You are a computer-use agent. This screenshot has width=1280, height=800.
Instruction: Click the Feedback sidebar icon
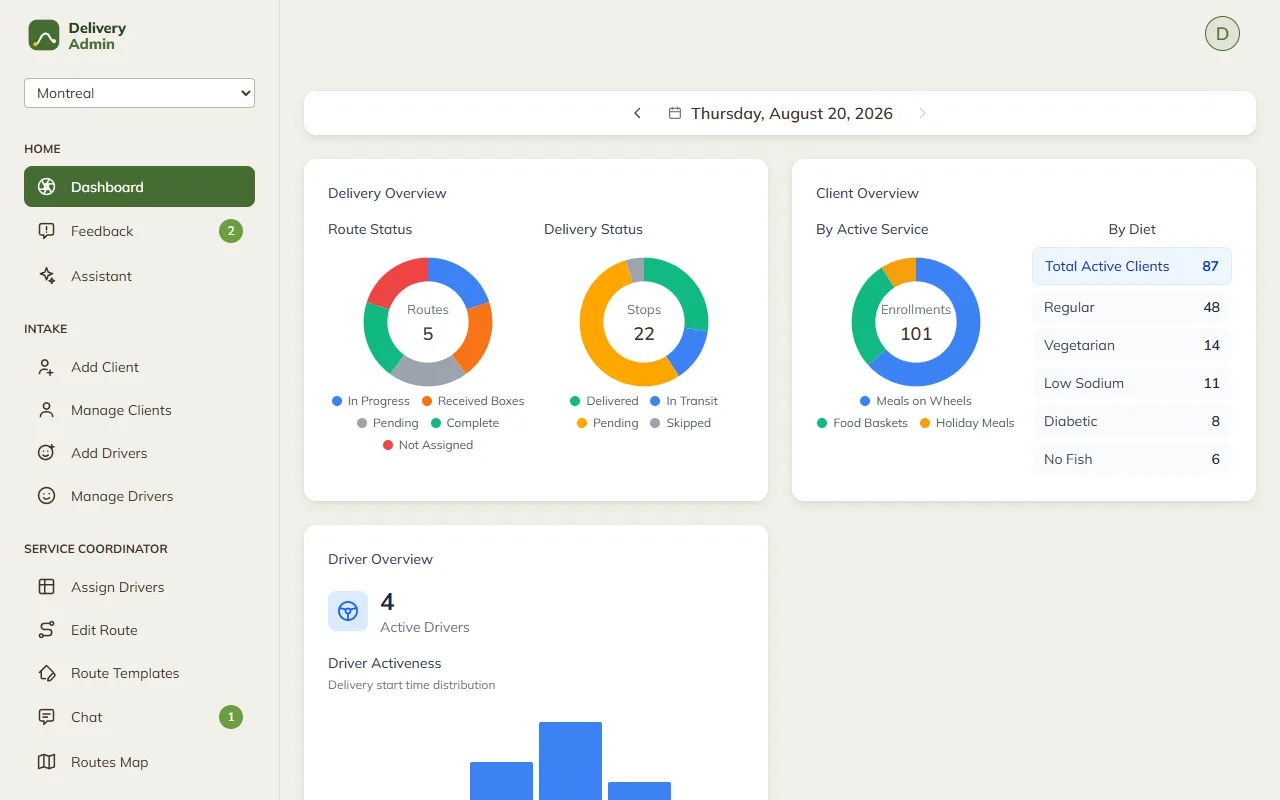pos(46,231)
